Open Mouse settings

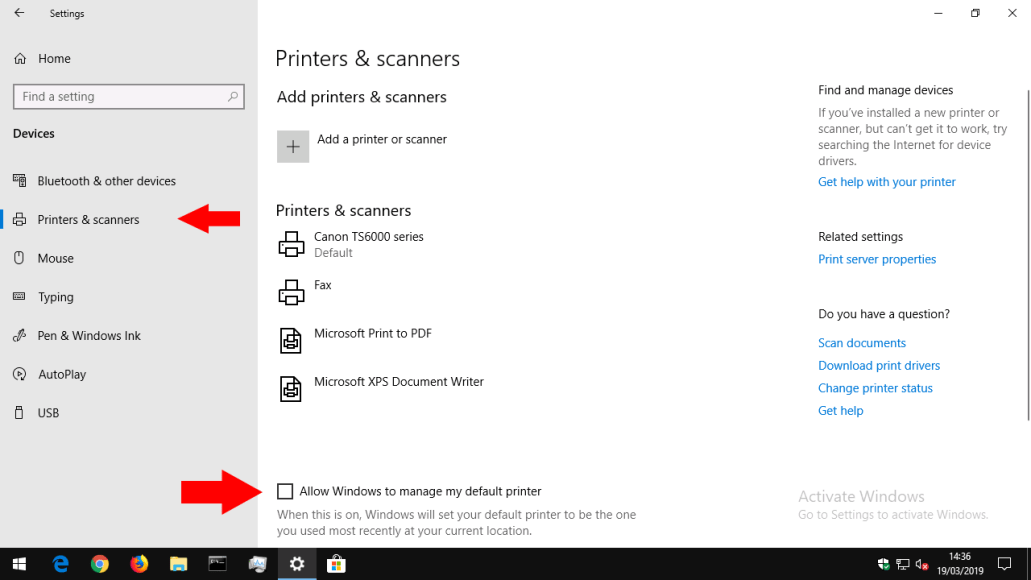coord(55,258)
